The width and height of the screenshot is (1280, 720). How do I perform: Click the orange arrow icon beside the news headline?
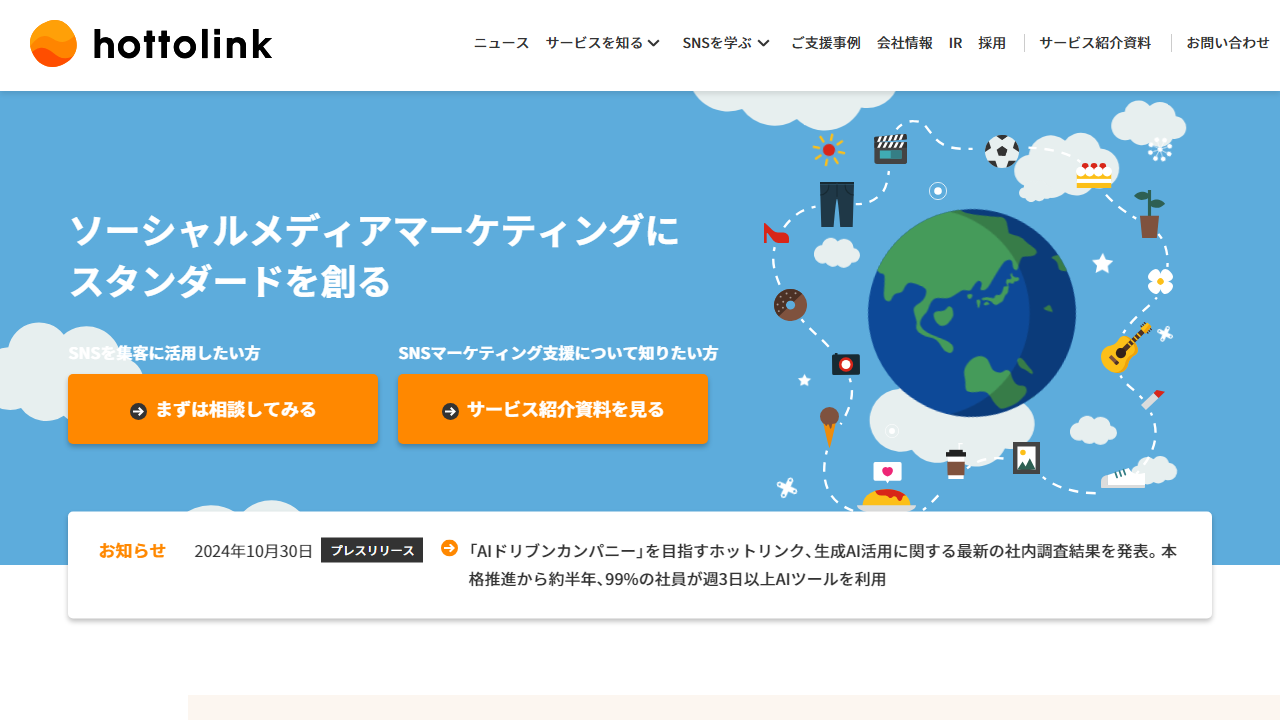[x=449, y=548]
